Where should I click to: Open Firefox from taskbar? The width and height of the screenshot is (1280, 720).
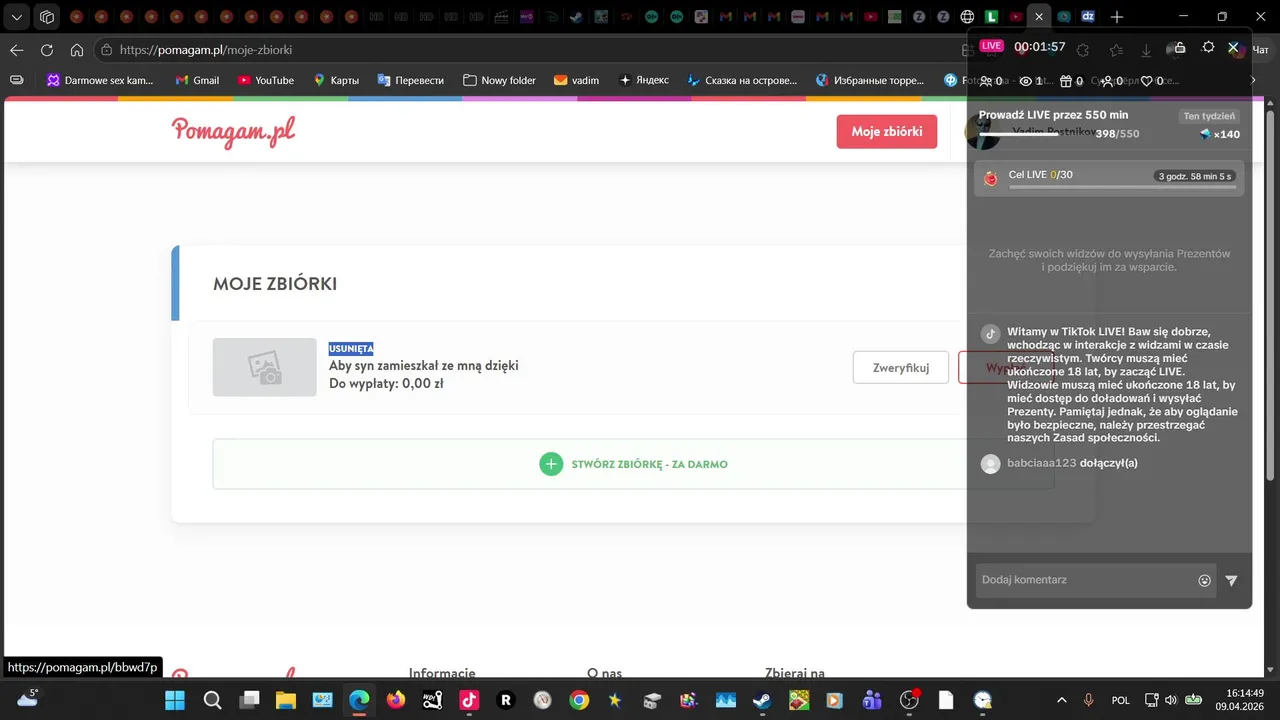pos(396,700)
